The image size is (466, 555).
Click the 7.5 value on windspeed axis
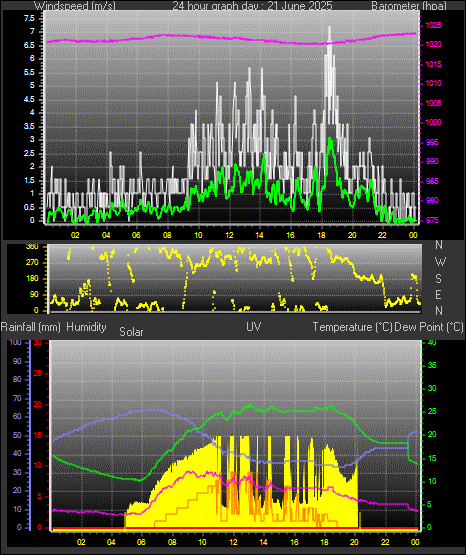pyautogui.click(x=29, y=18)
